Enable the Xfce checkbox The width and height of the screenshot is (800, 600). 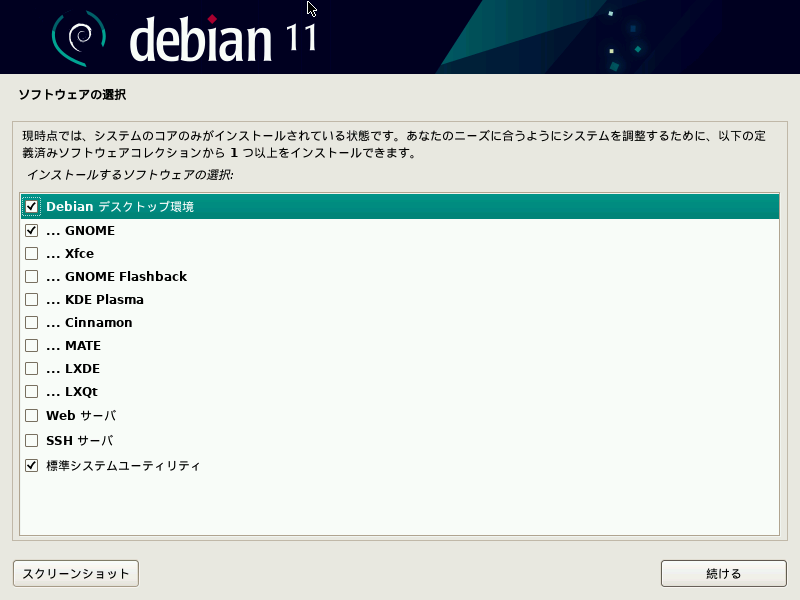coord(32,254)
